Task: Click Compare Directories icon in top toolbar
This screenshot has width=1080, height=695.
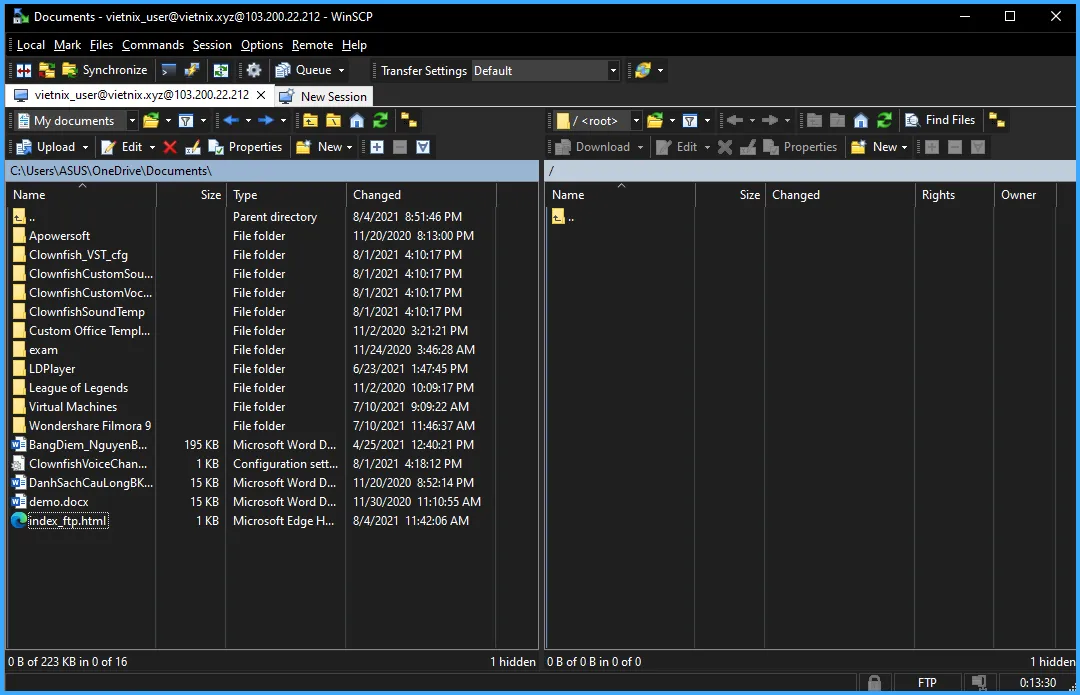Action: pos(24,70)
